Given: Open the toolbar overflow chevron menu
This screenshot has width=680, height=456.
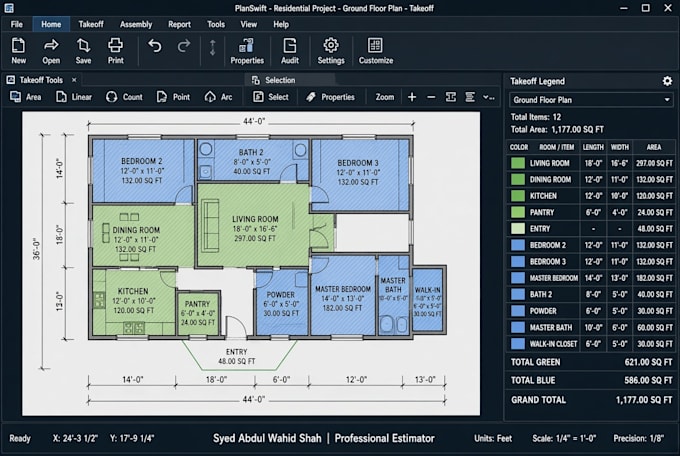Looking at the screenshot, I should (x=489, y=97).
